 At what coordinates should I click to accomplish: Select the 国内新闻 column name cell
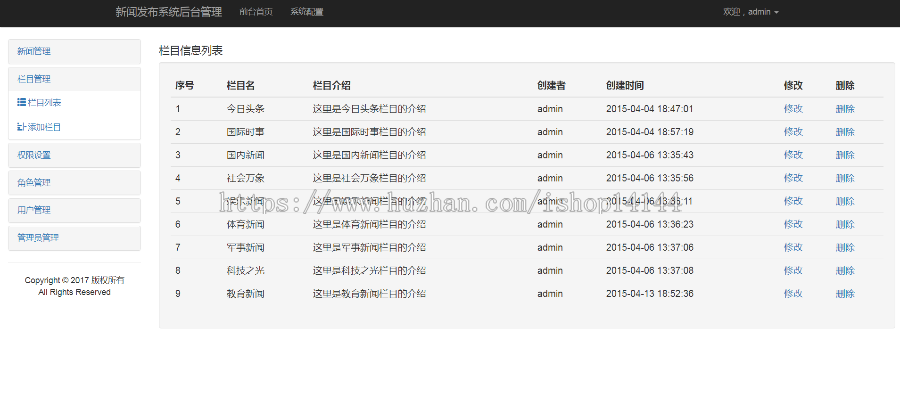point(246,155)
